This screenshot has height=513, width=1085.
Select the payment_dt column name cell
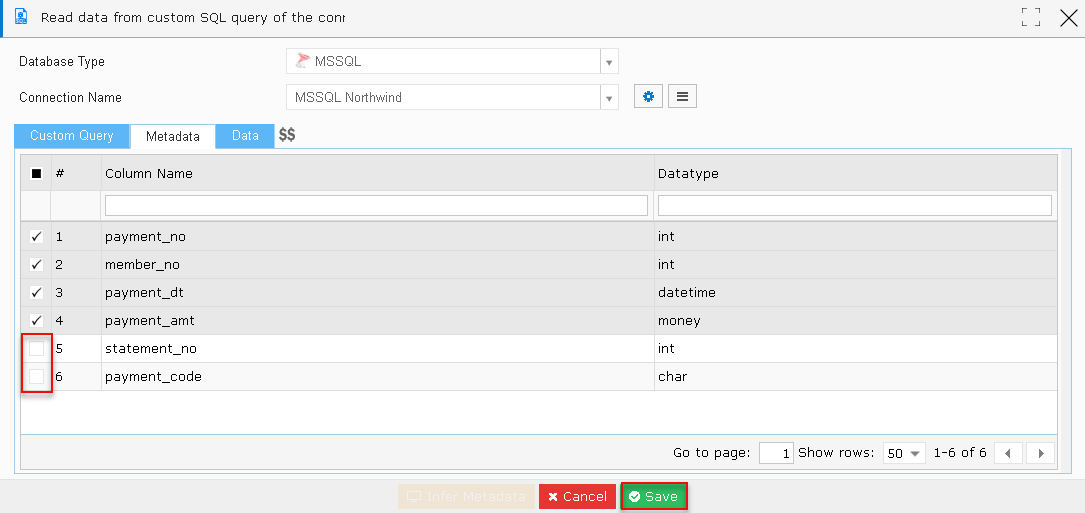[x=377, y=293]
